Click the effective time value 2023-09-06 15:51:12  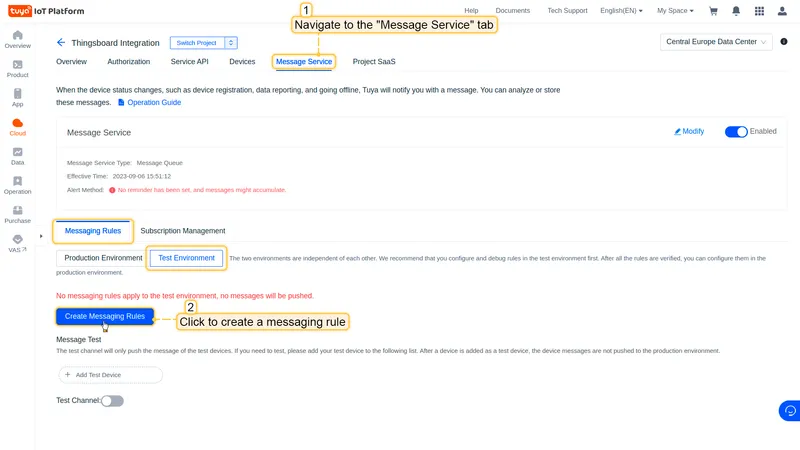tap(142, 177)
